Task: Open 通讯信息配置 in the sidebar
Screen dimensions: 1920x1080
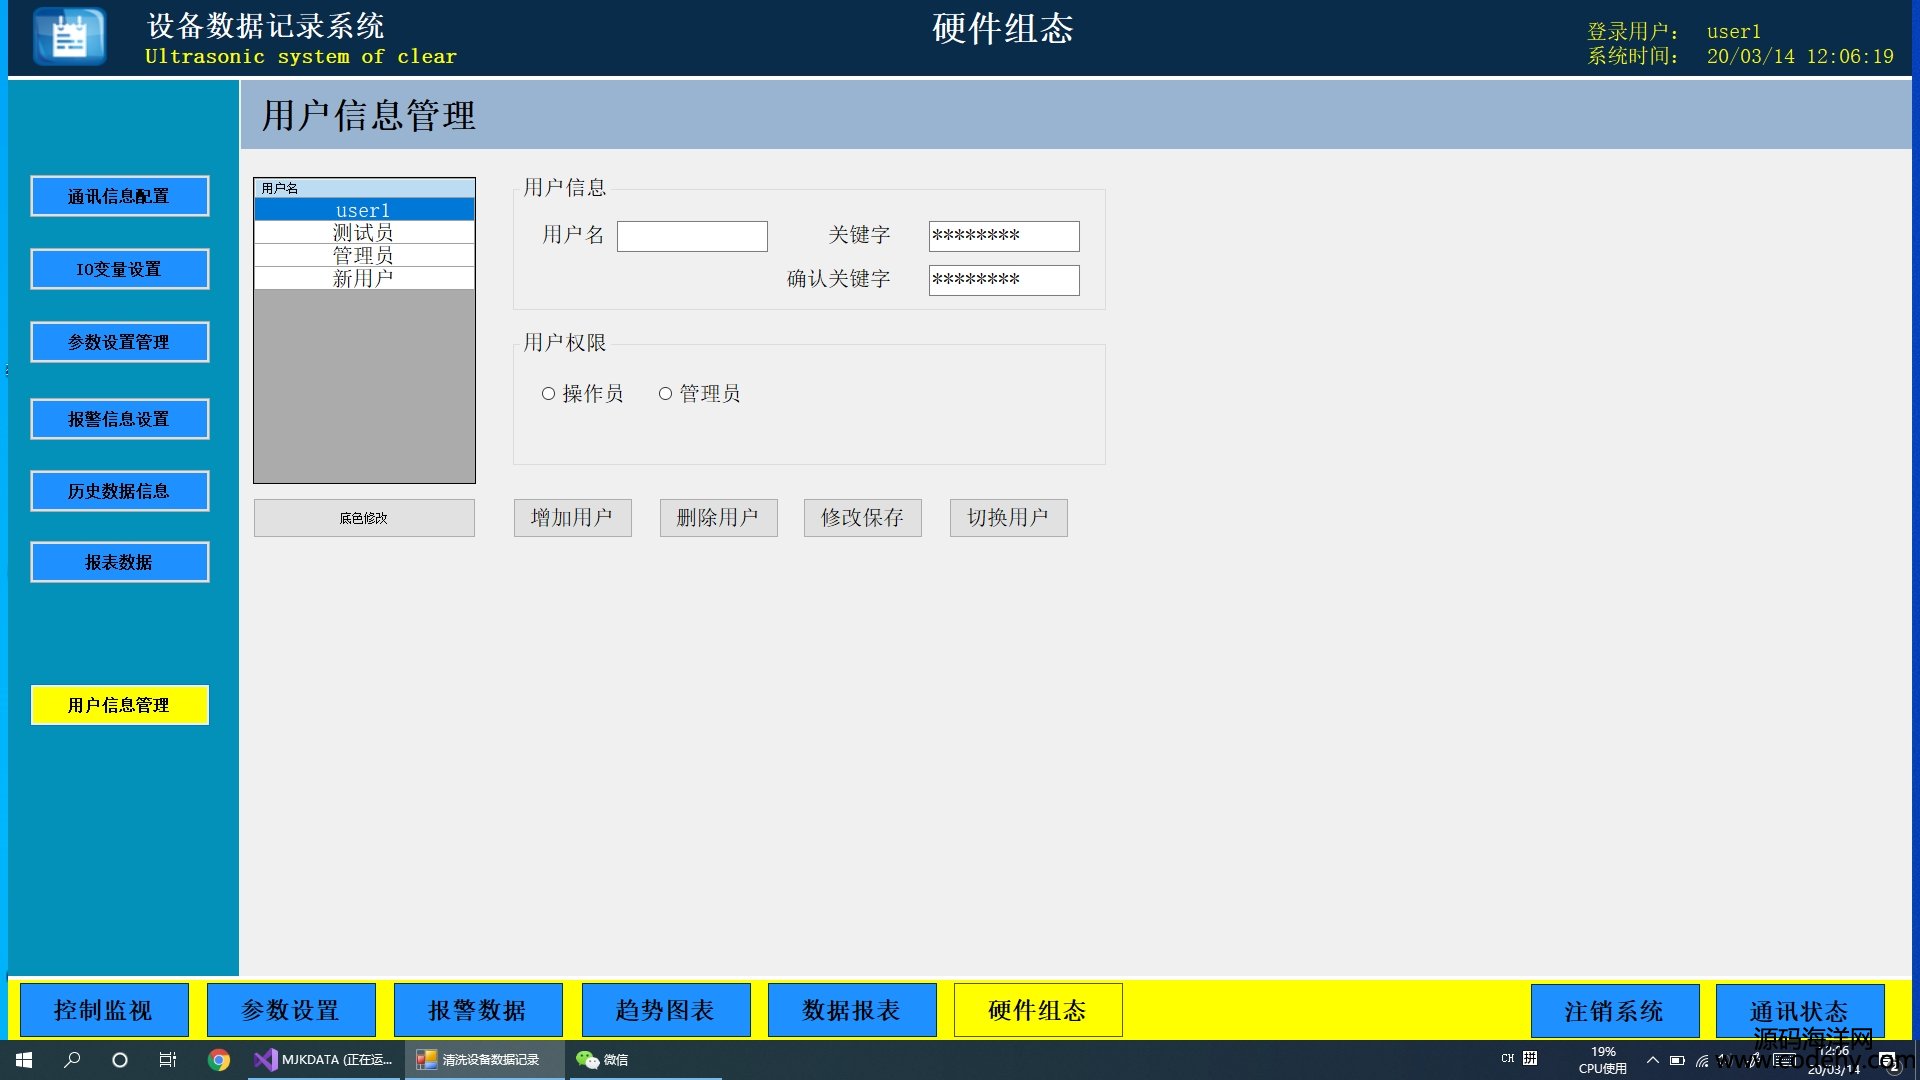Action: [x=120, y=196]
